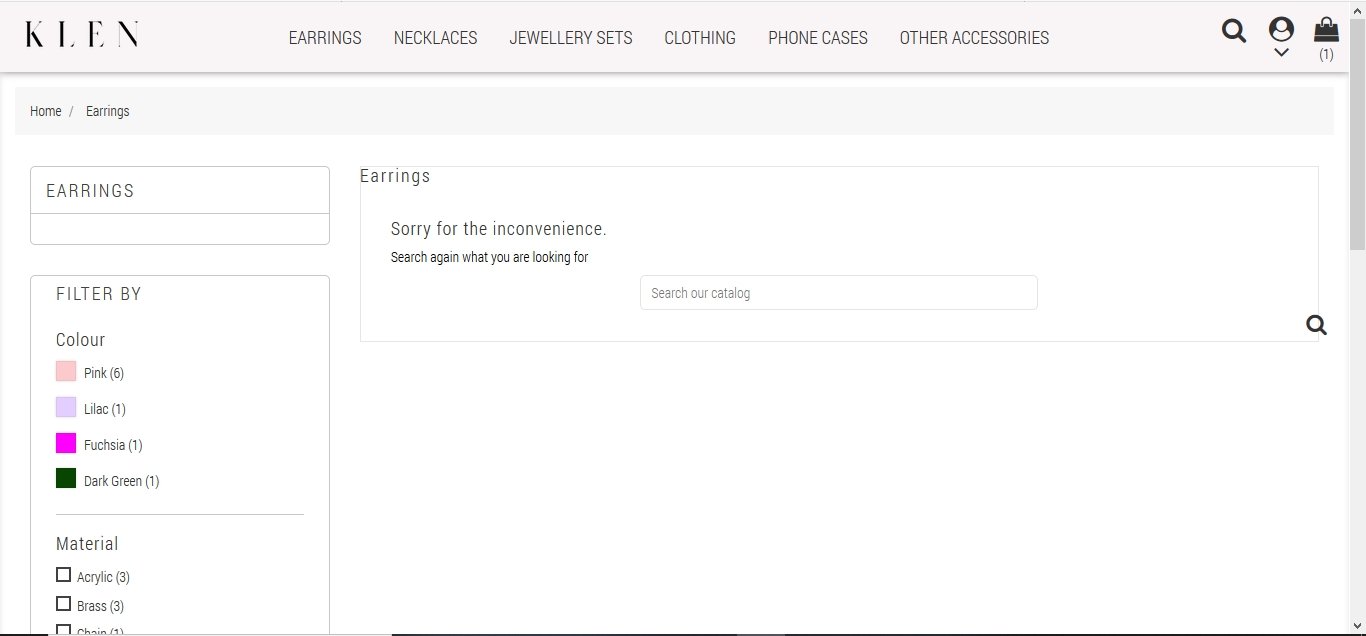Click the magnifier icon beside catalog search
The width and height of the screenshot is (1366, 636).
click(1316, 324)
